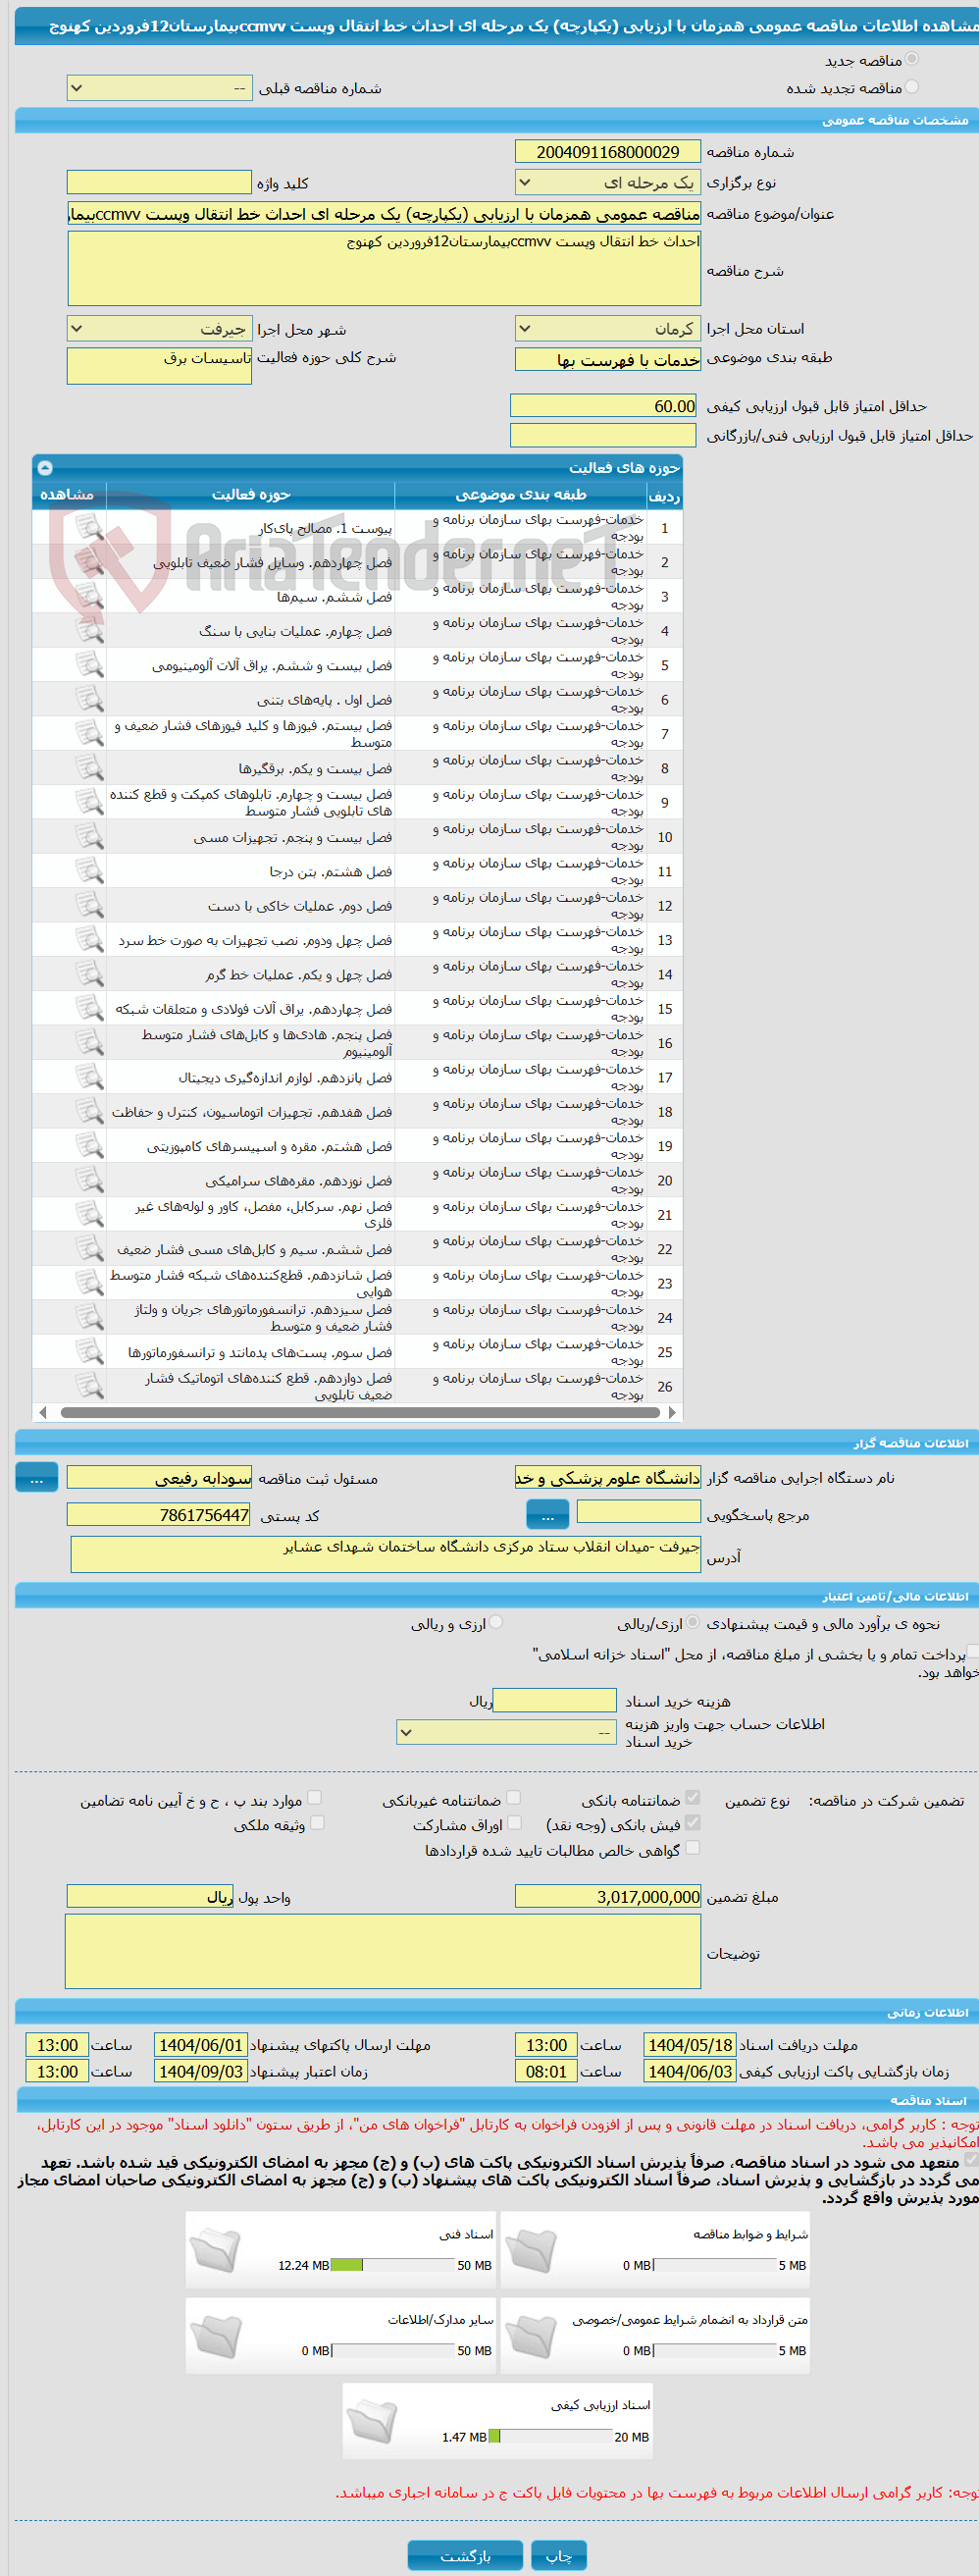This screenshot has width=979, height=2576.
Task: Open view icon for table row 5
Action: tap(89, 664)
